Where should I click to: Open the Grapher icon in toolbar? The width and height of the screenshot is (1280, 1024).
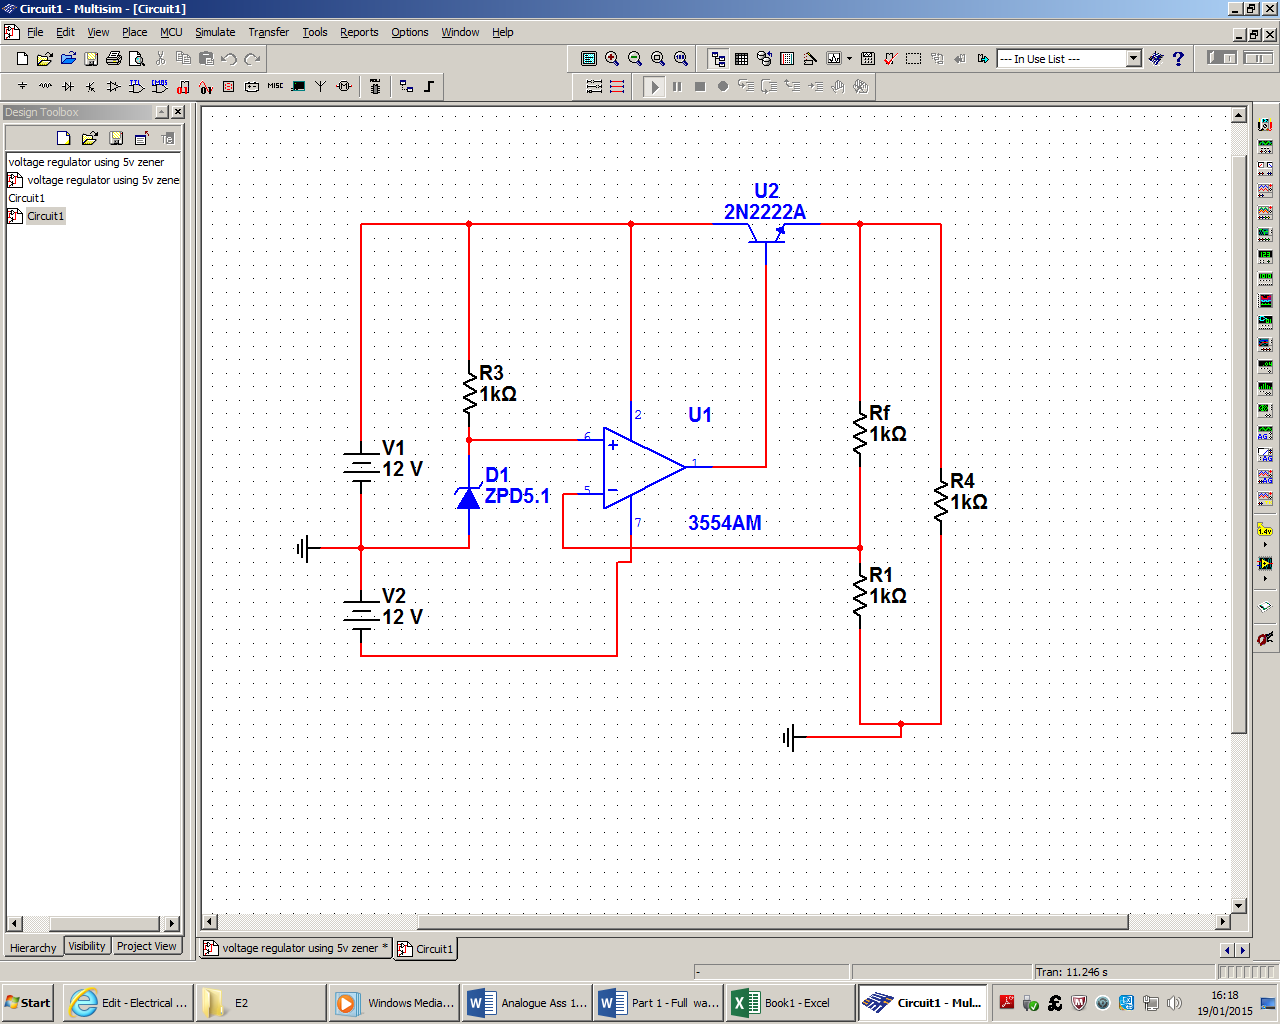point(834,59)
